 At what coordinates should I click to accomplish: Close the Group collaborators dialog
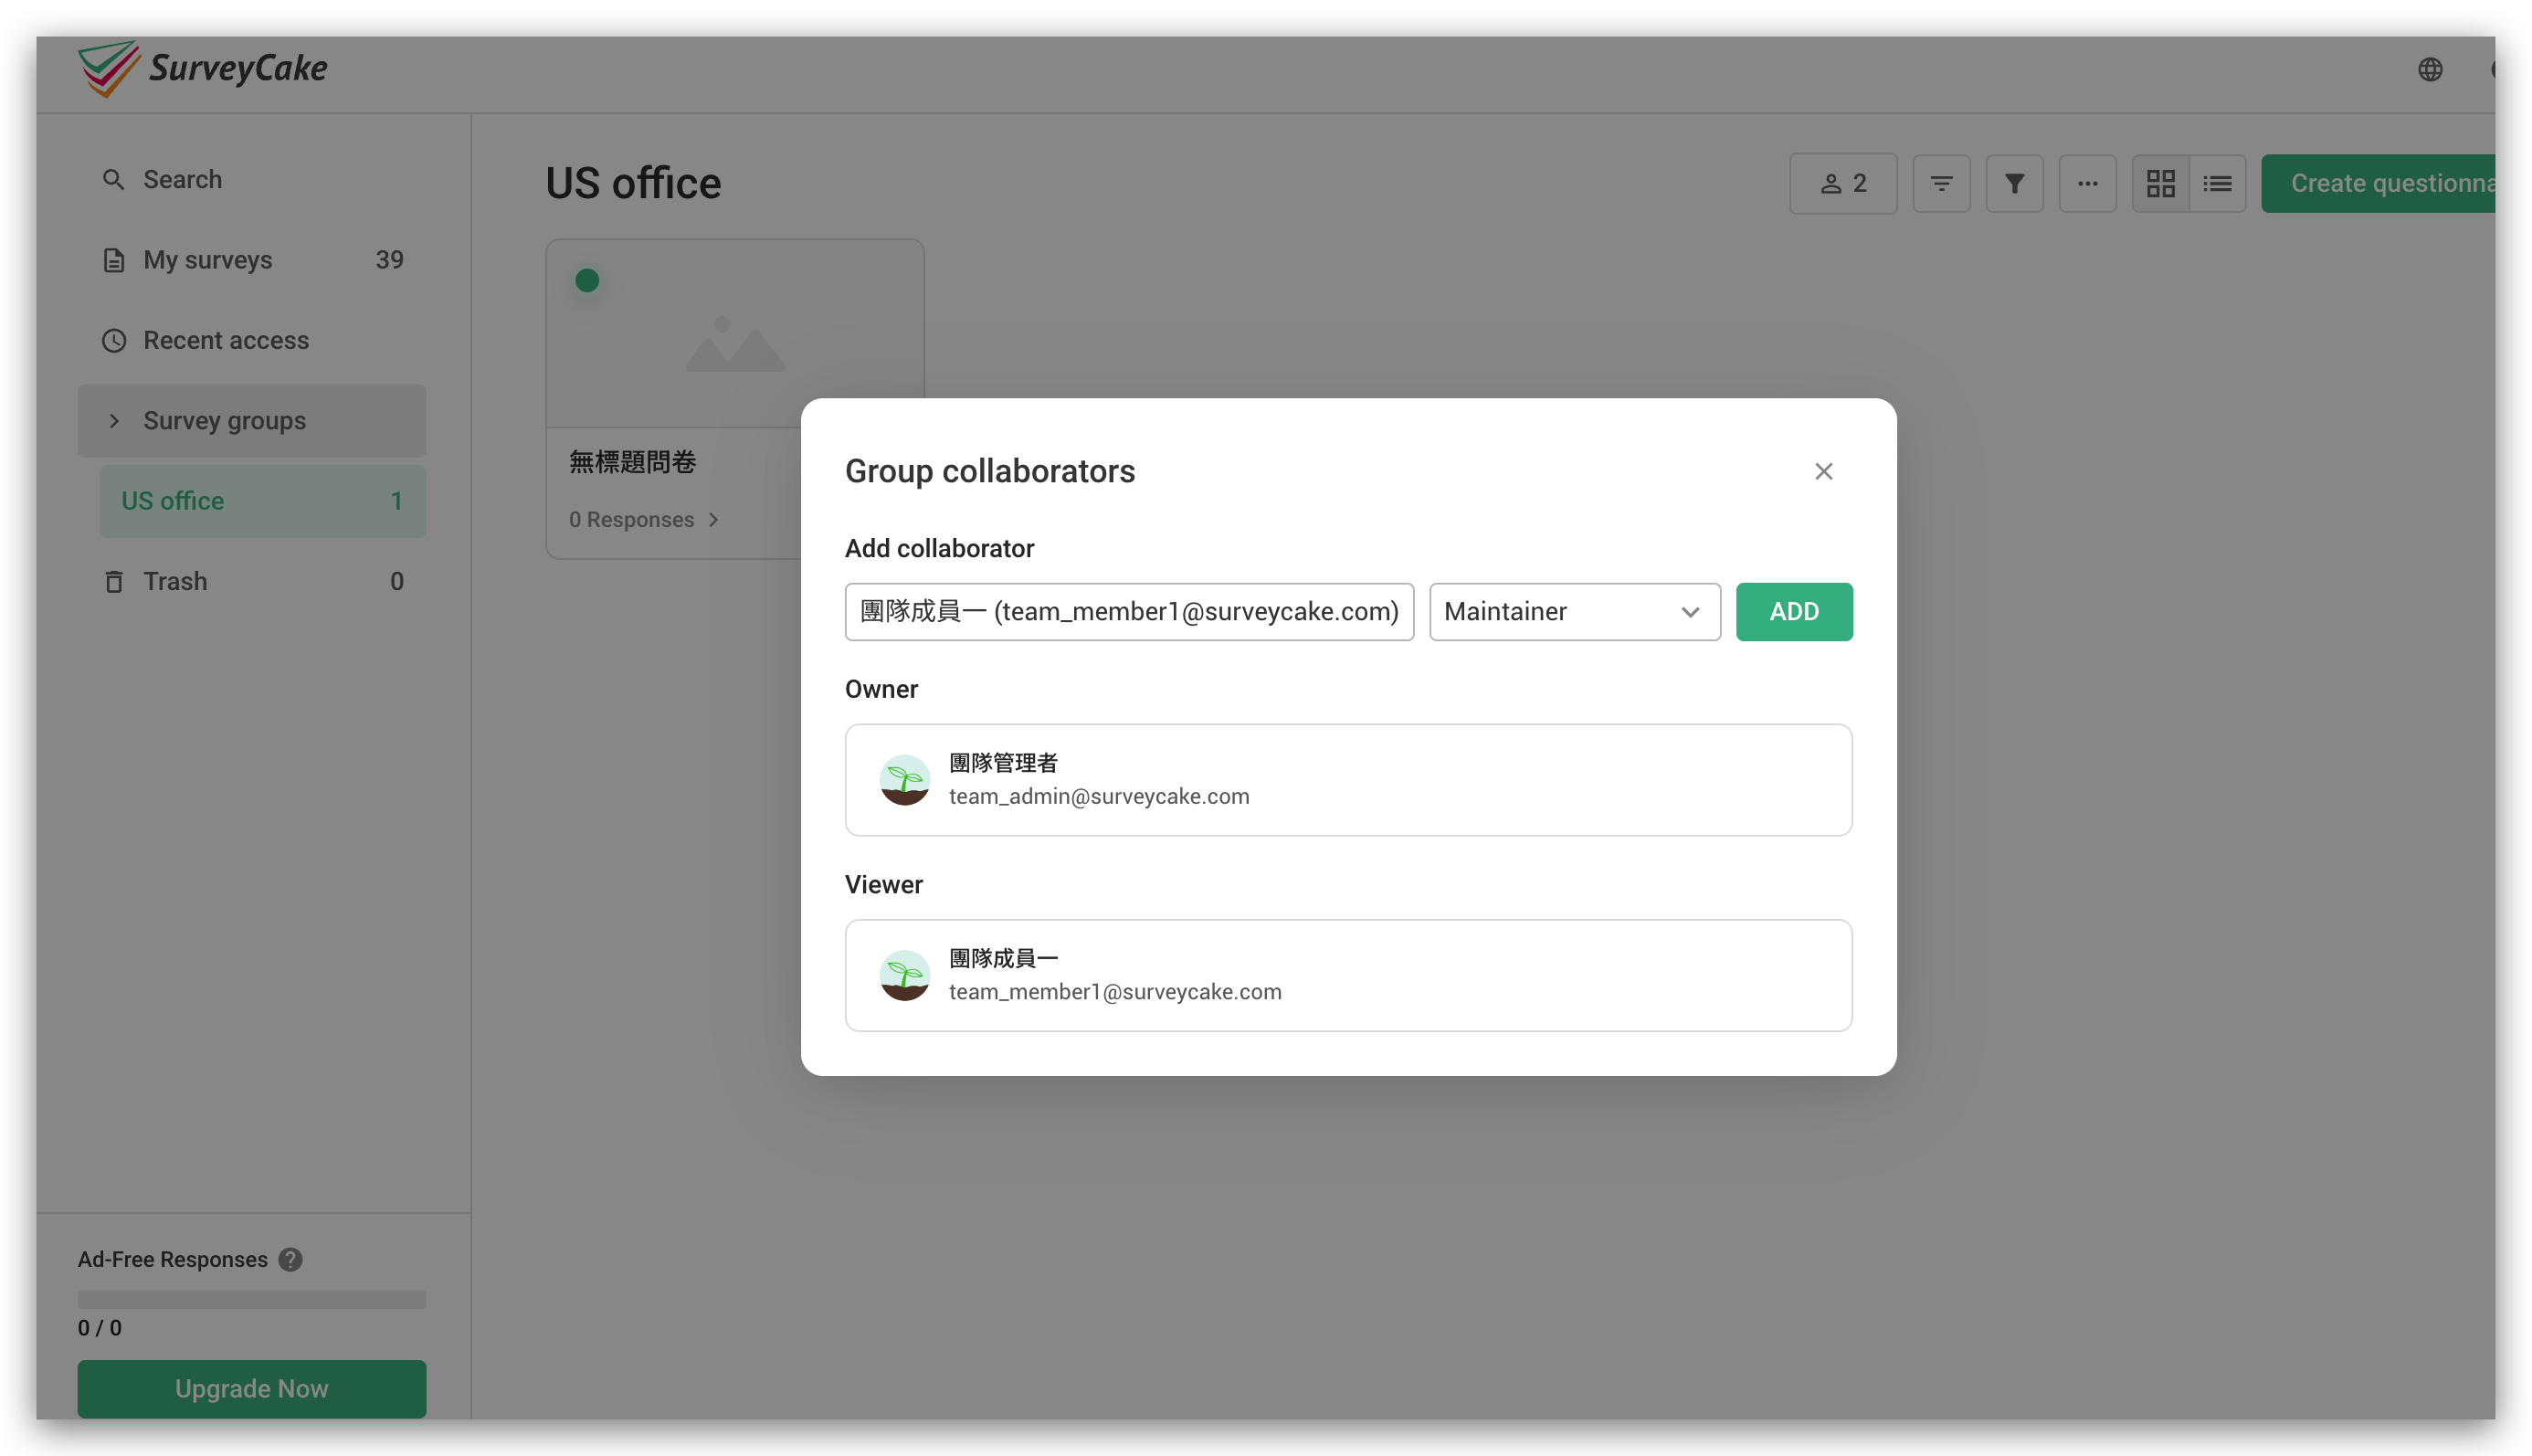(x=1823, y=471)
